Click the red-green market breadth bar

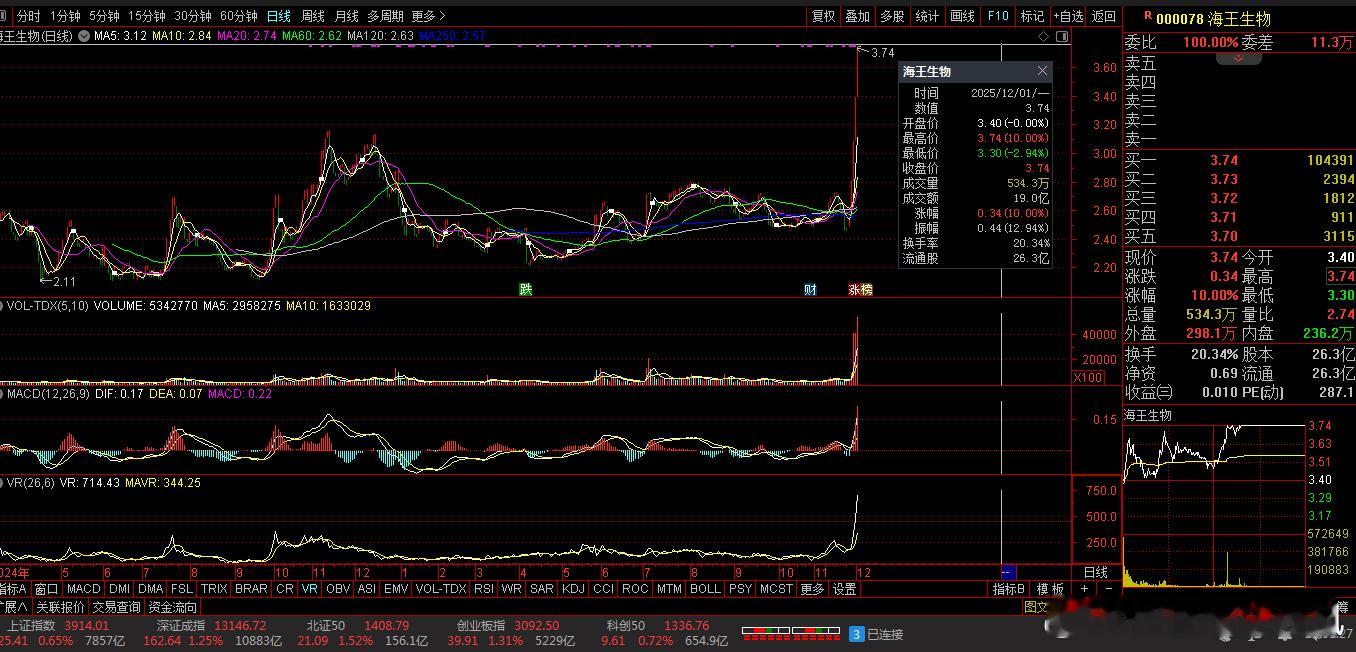click(x=790, y=633)
